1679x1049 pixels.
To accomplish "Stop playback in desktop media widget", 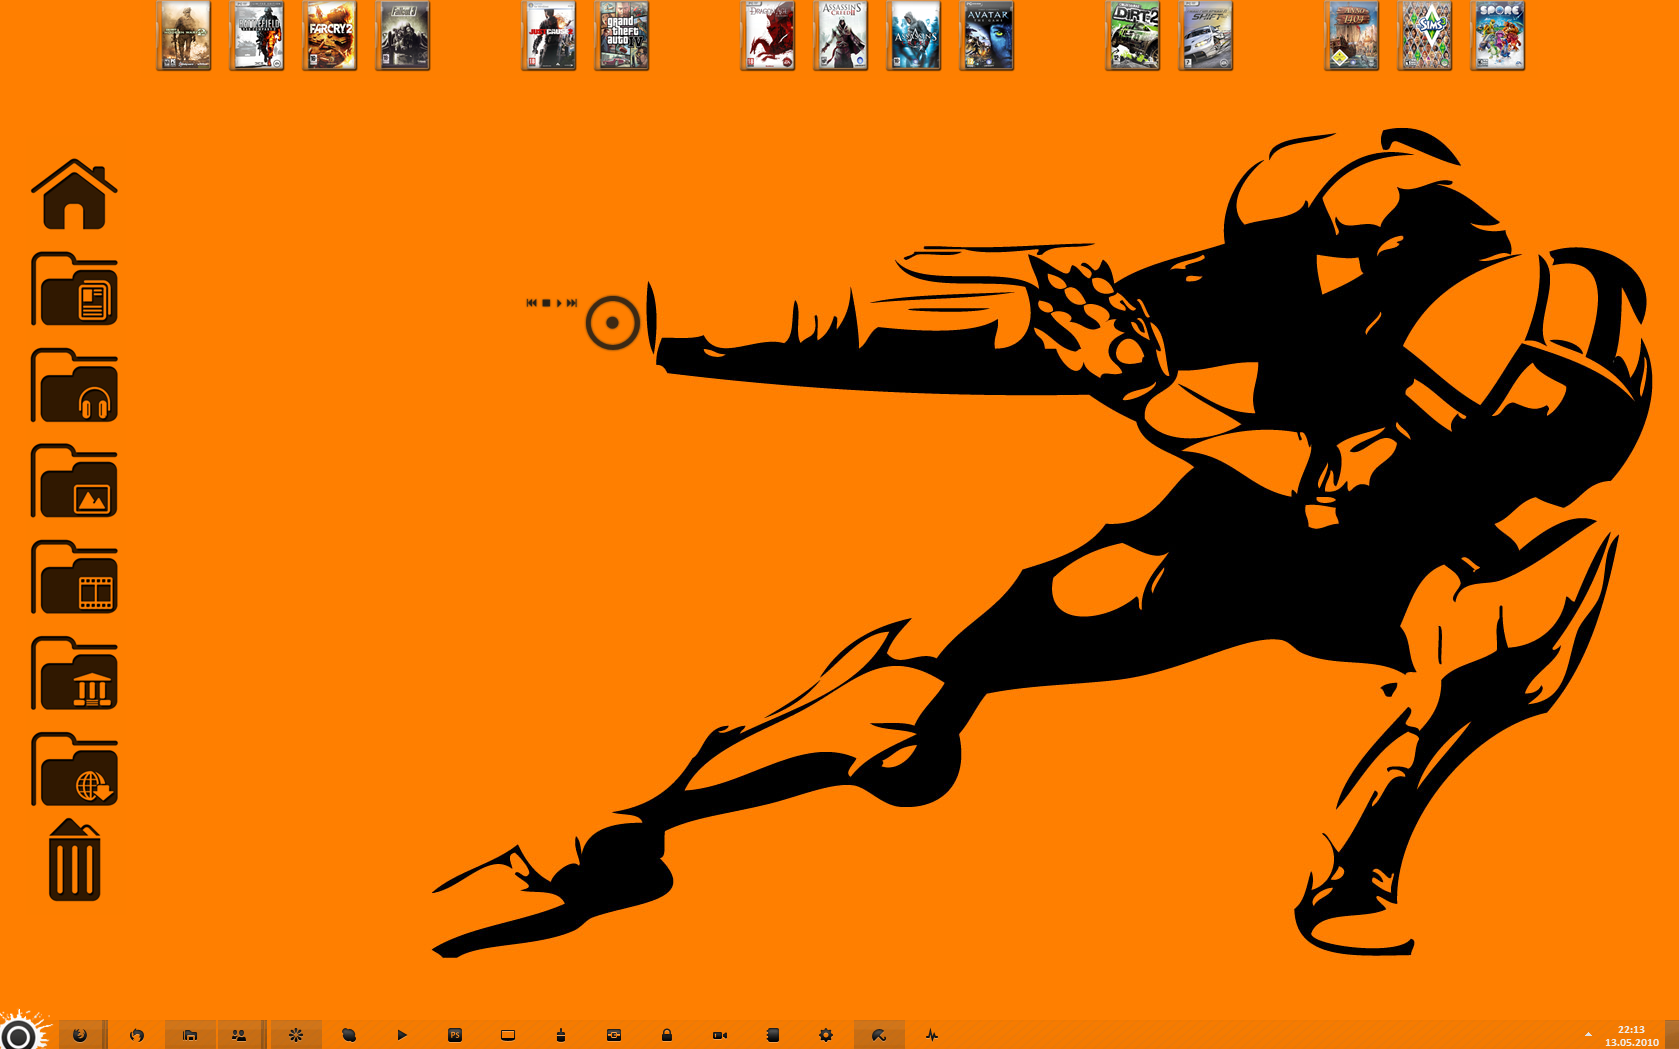I will pos(546,303).
